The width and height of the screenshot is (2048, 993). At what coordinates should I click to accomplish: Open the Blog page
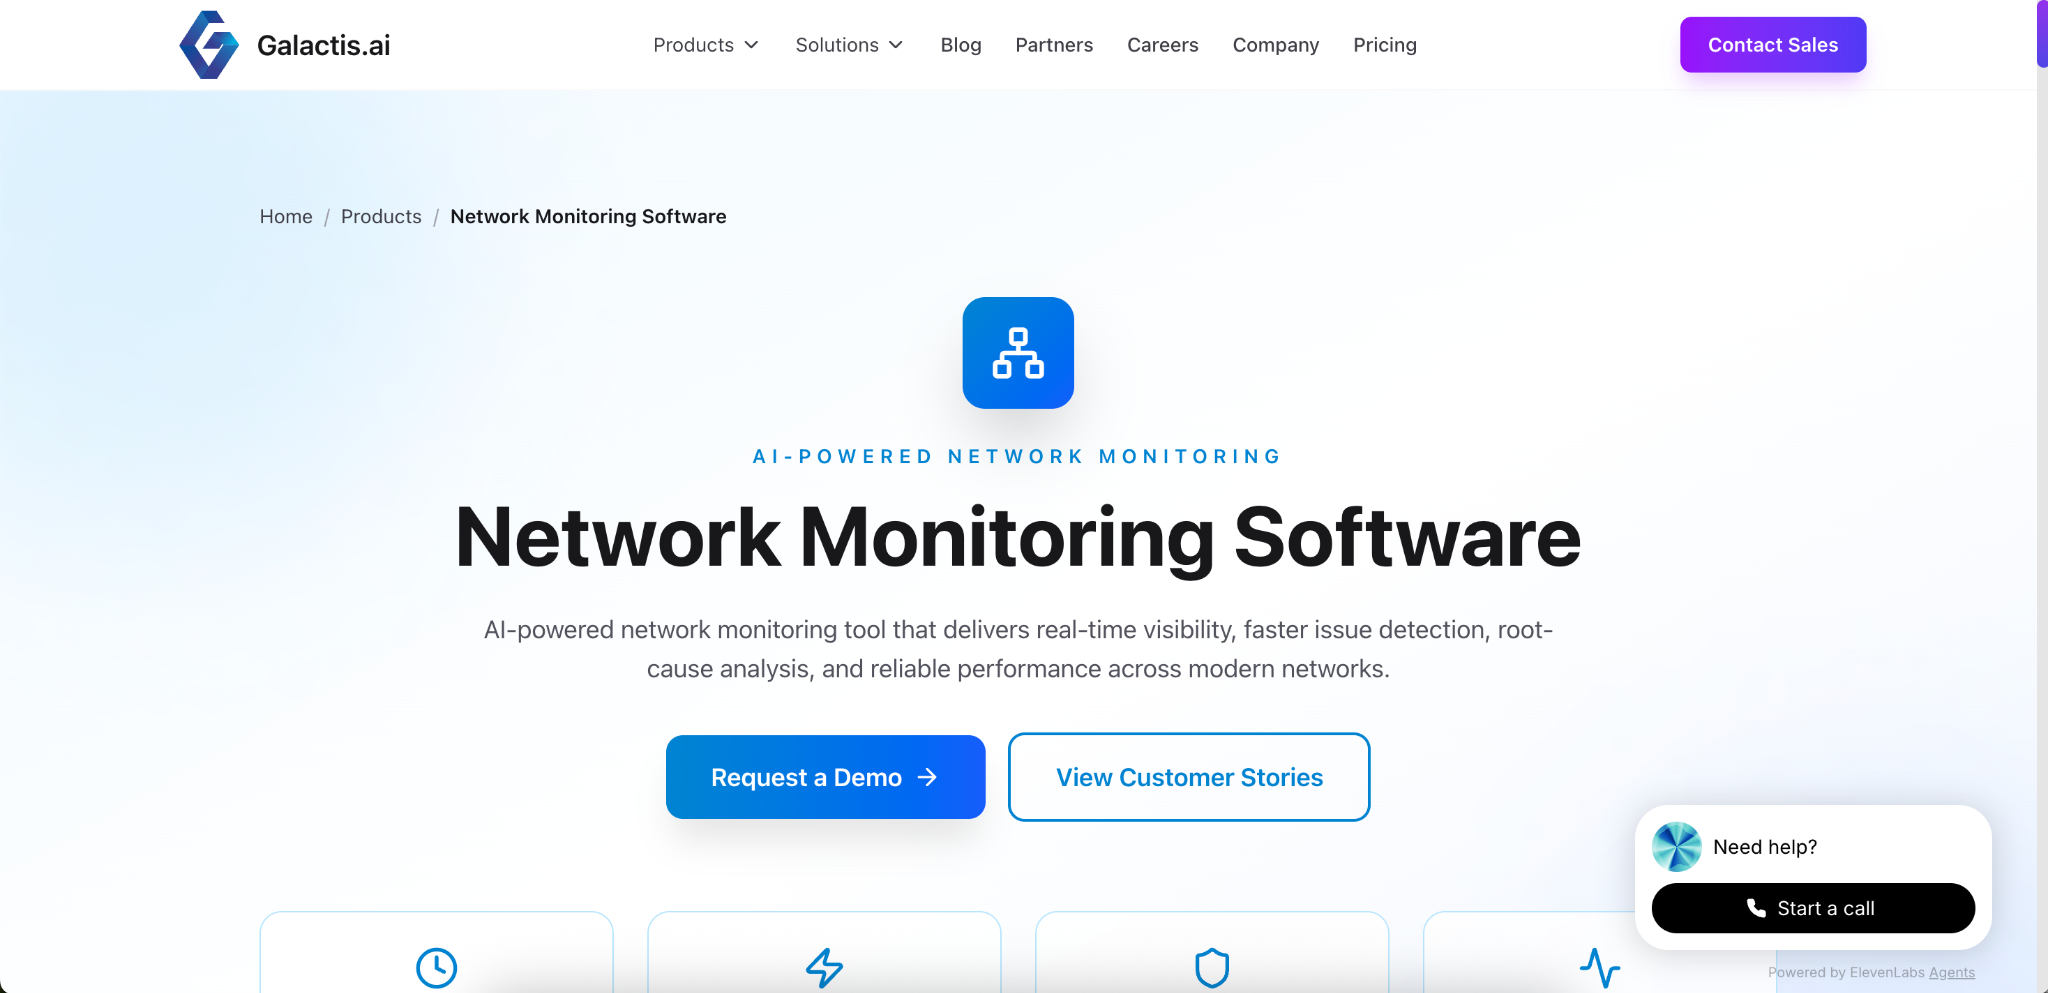tap(961, 45)
